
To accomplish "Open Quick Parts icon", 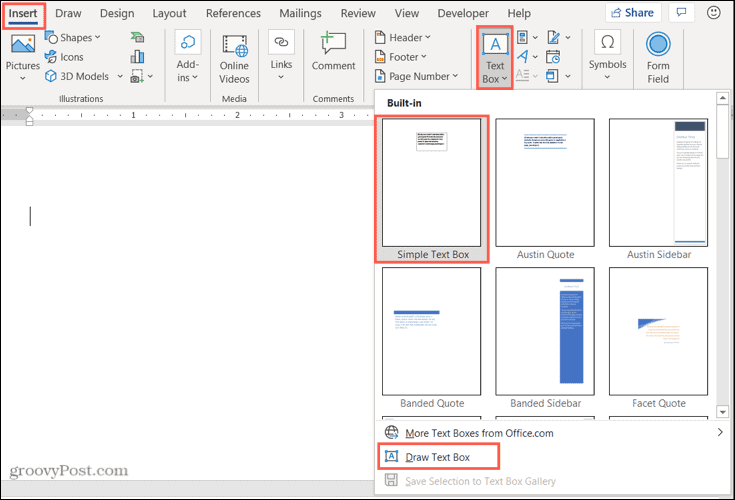I will (x=523, y=37).
